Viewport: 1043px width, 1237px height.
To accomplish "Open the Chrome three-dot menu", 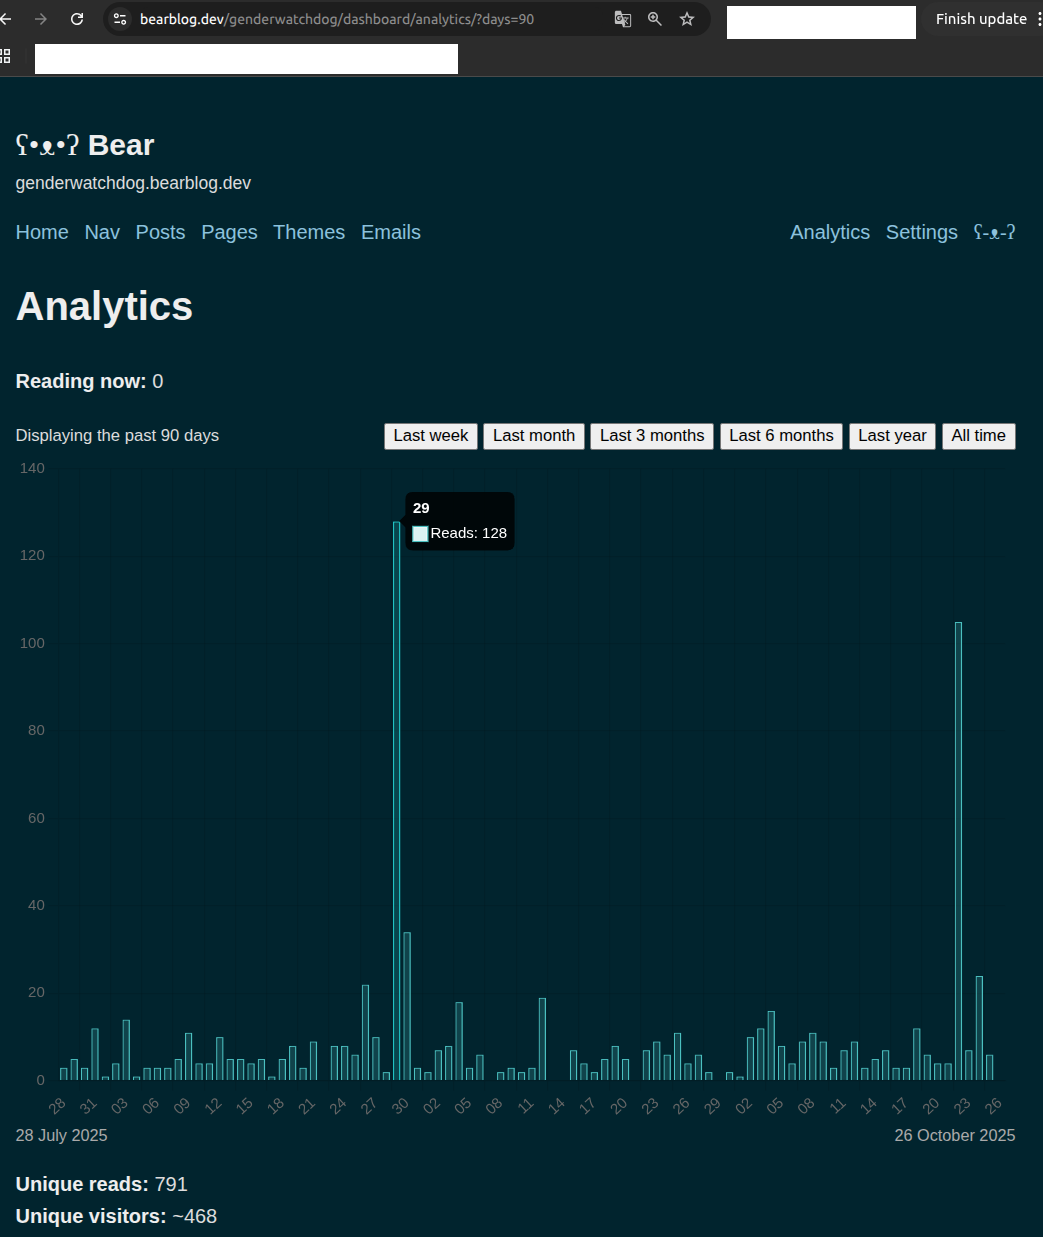I will (1038, 19).
